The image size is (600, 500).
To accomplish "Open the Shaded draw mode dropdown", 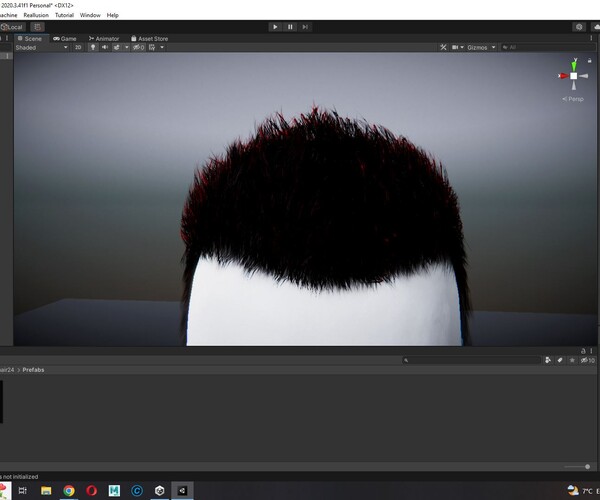I will click(x=41, y=47).
